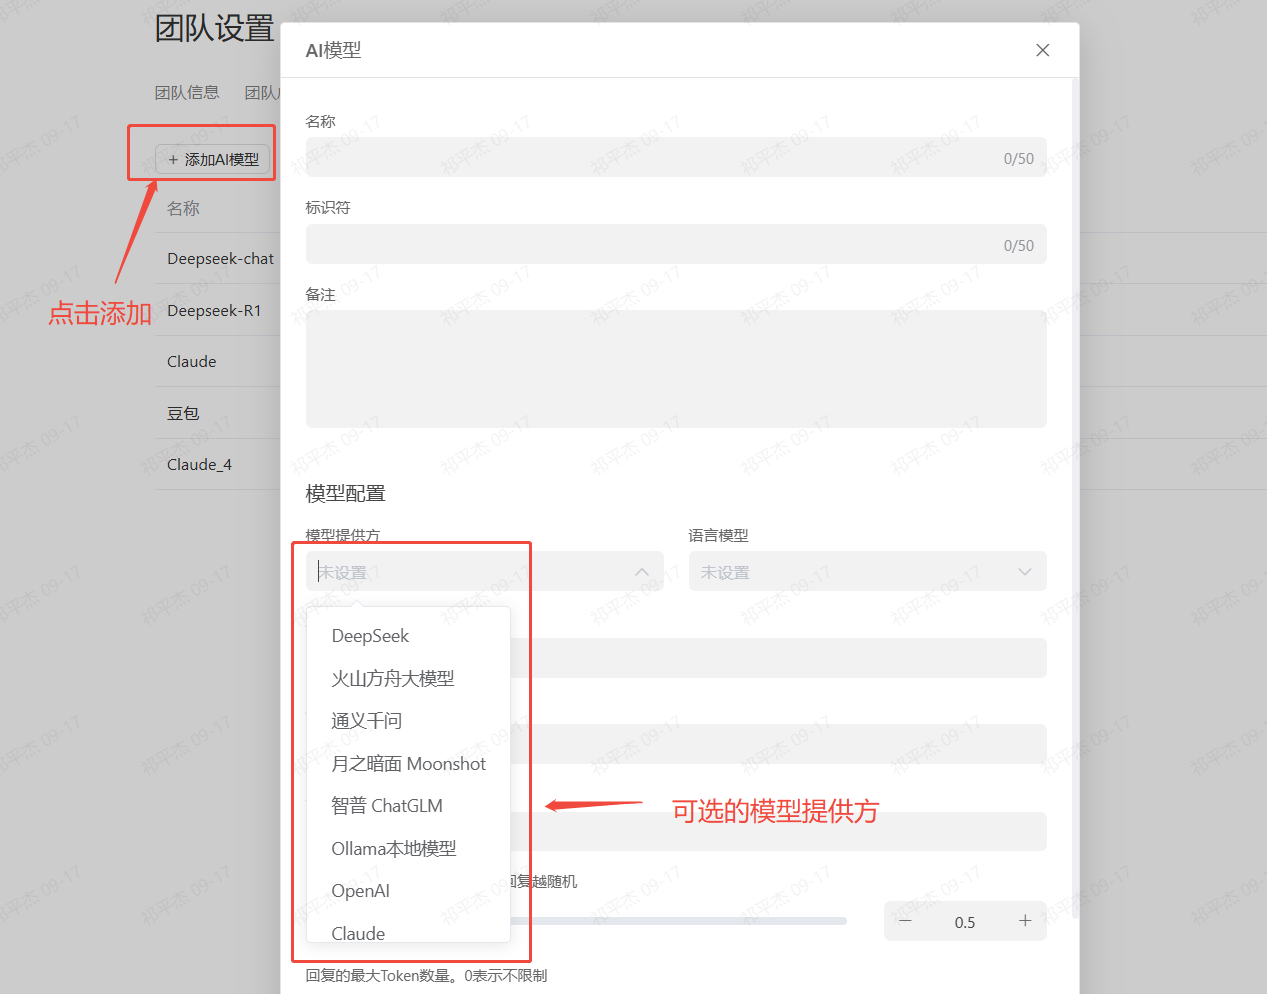Image resolution: width=1267 pixels, height=994 pixels.
Task: Open the 团队信息 tab
Action: pos(187,93)
